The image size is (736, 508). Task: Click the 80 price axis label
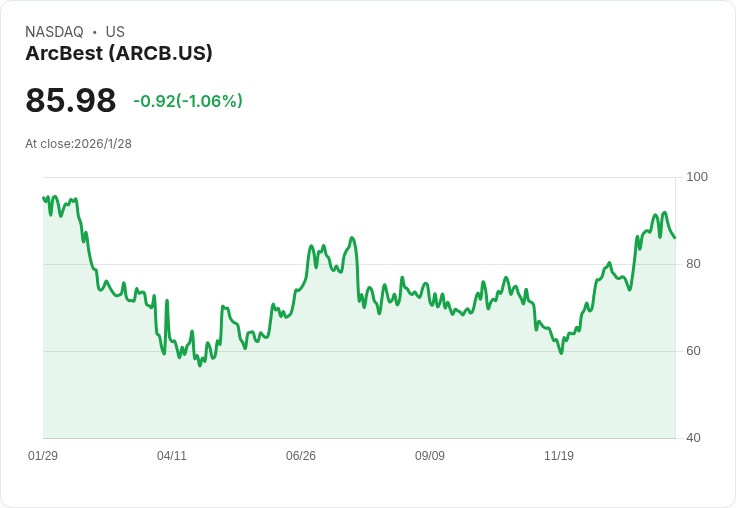click(x=693, y=264)
